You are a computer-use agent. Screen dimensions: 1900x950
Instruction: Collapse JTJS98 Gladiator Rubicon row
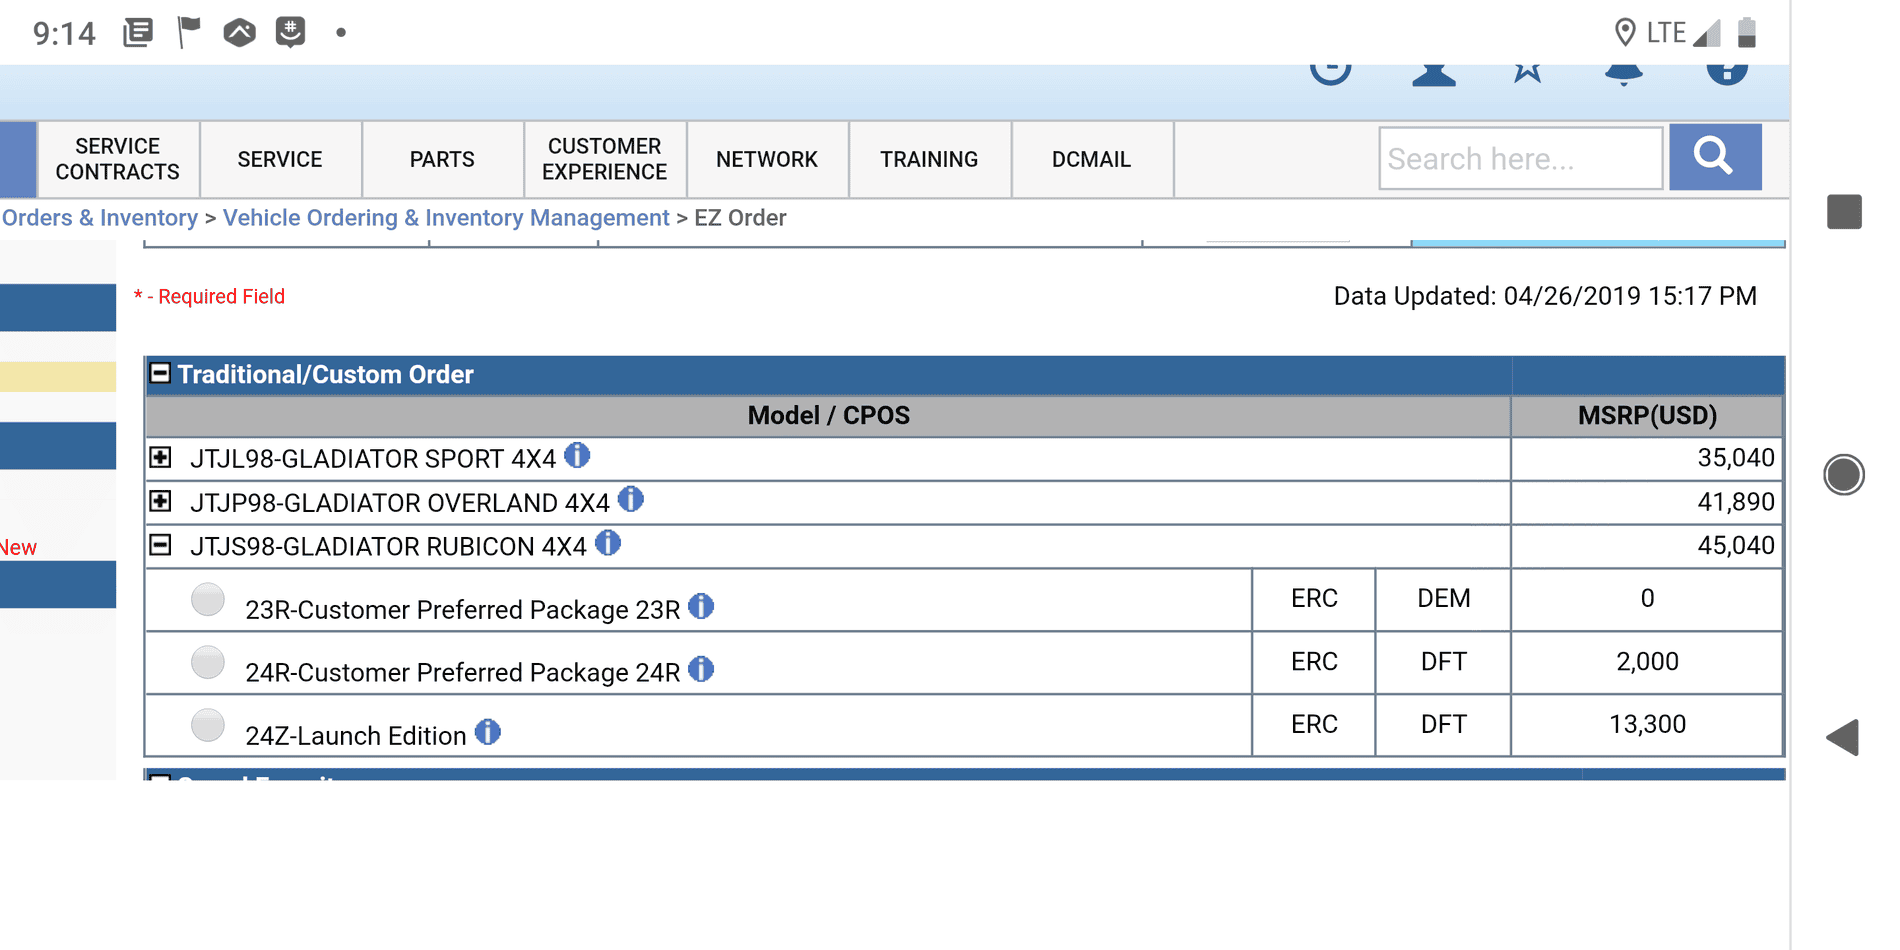point(160,545)
